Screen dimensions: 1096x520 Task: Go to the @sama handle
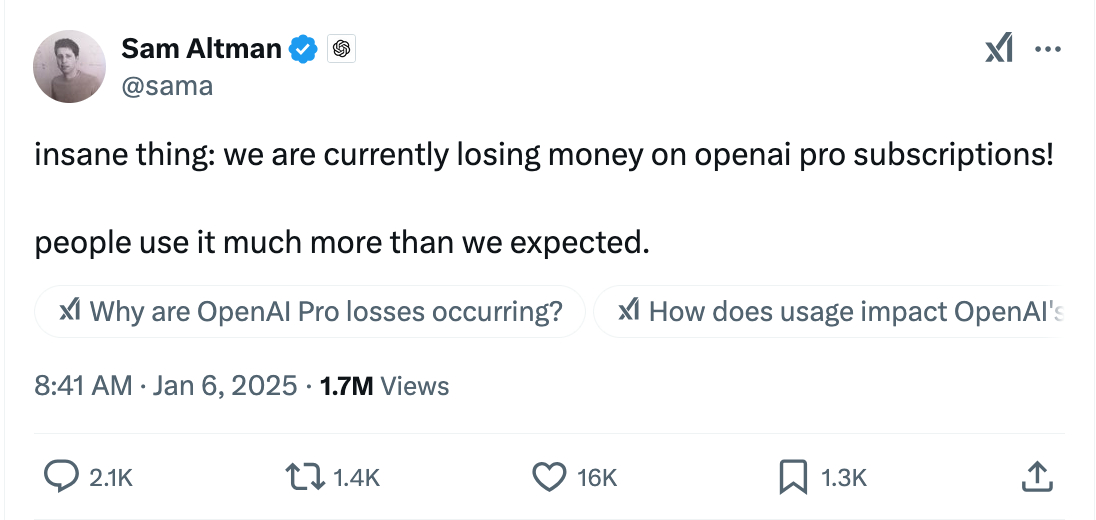point(167,85)
